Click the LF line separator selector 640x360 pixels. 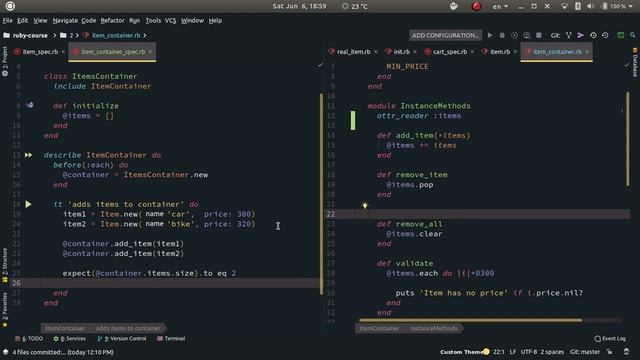point(513,352)
